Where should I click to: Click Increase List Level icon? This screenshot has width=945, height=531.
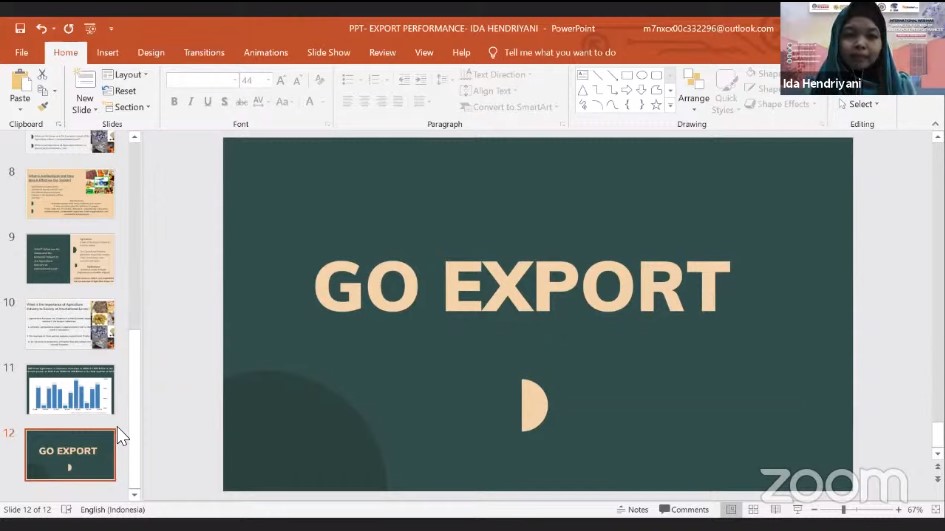pos(421,80)
